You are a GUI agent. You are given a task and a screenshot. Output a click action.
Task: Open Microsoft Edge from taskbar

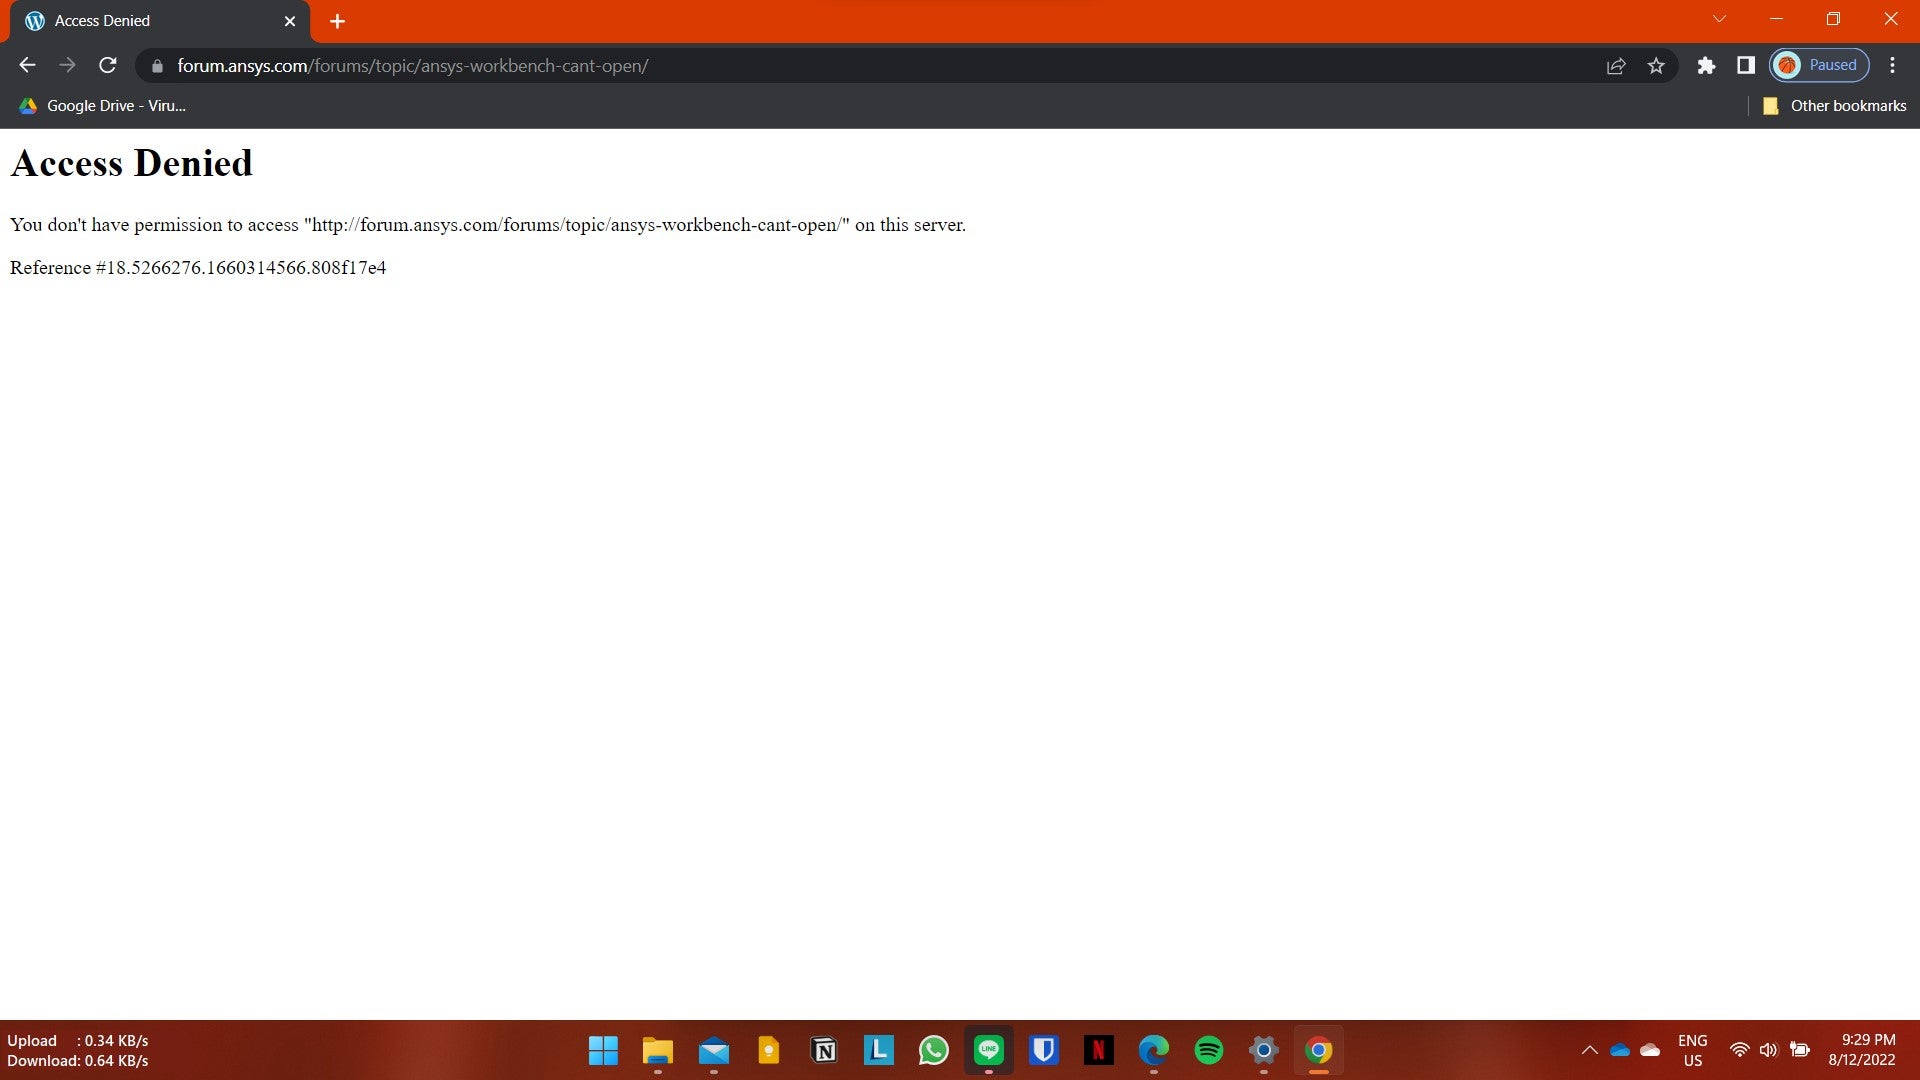point(1154,1050)
